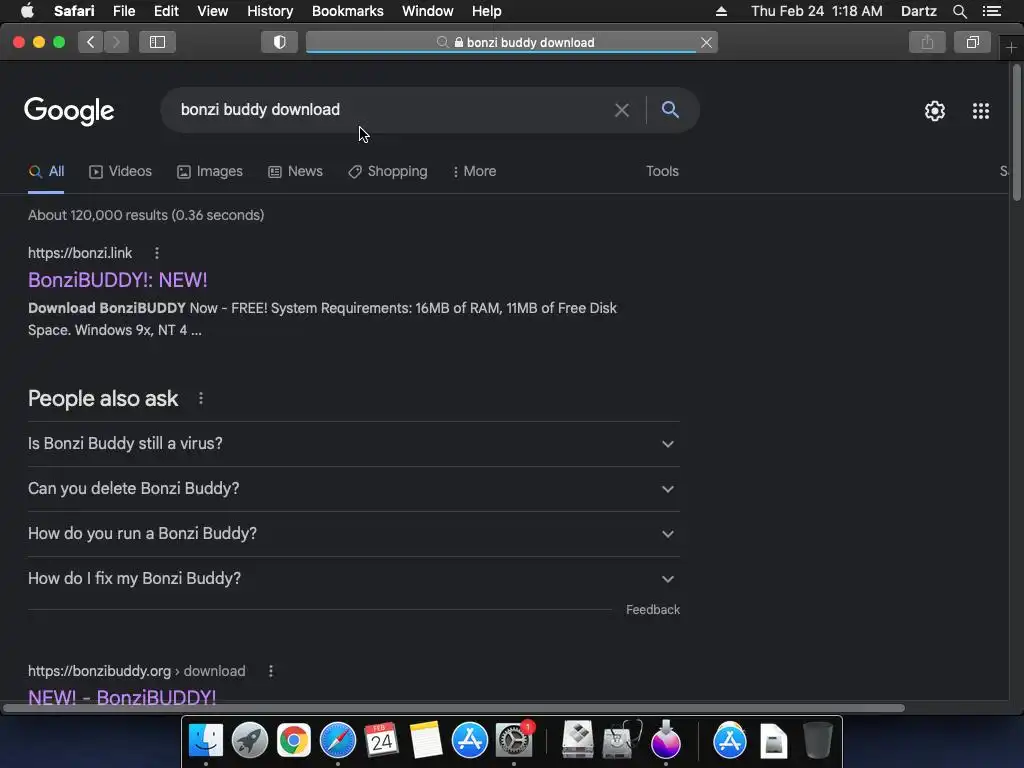The height and width of the screenshot is (768, 1024).
Task: Click the vertical page scrollbar
Action: tap(1016, 134)
